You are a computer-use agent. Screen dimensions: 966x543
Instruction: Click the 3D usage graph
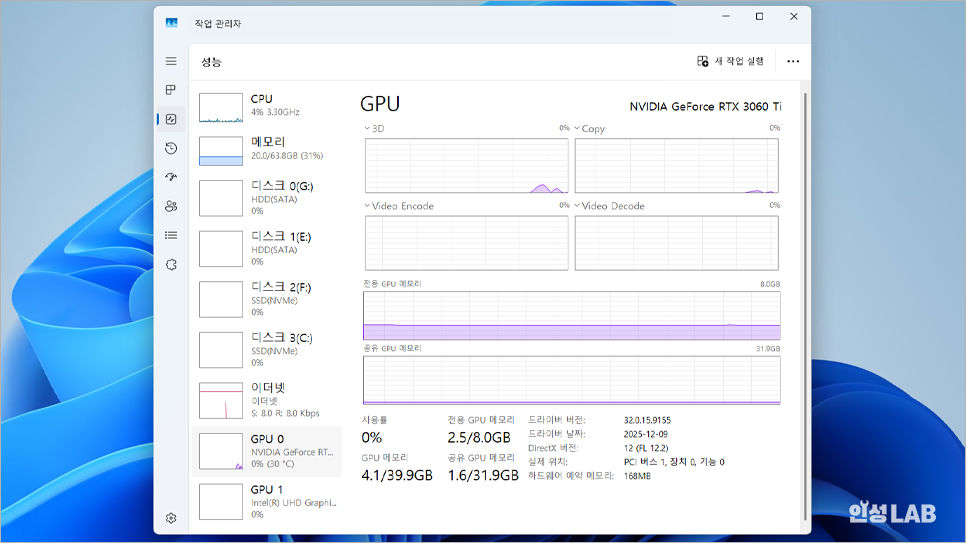466,166
